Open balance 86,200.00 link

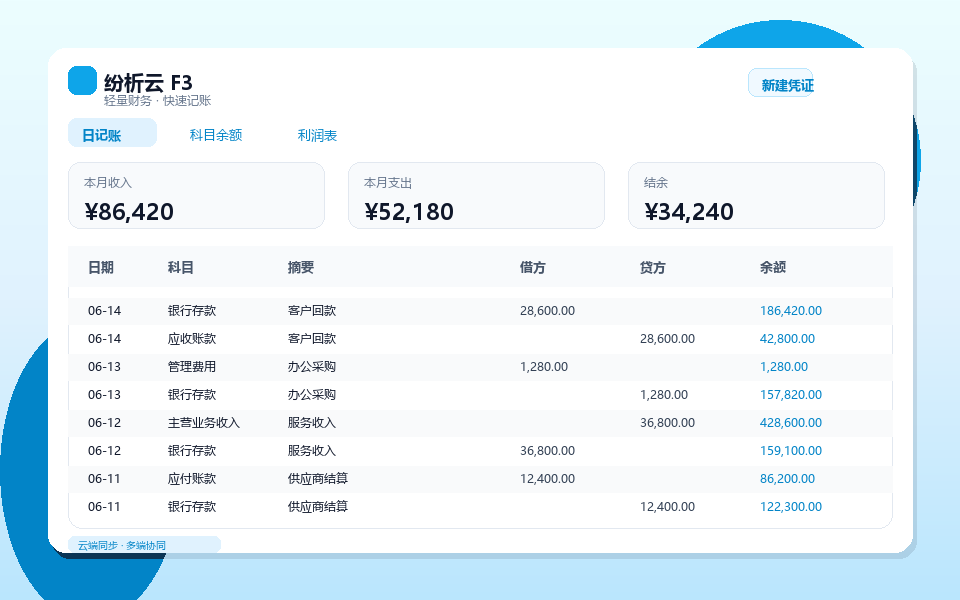[x=787, y=479]
